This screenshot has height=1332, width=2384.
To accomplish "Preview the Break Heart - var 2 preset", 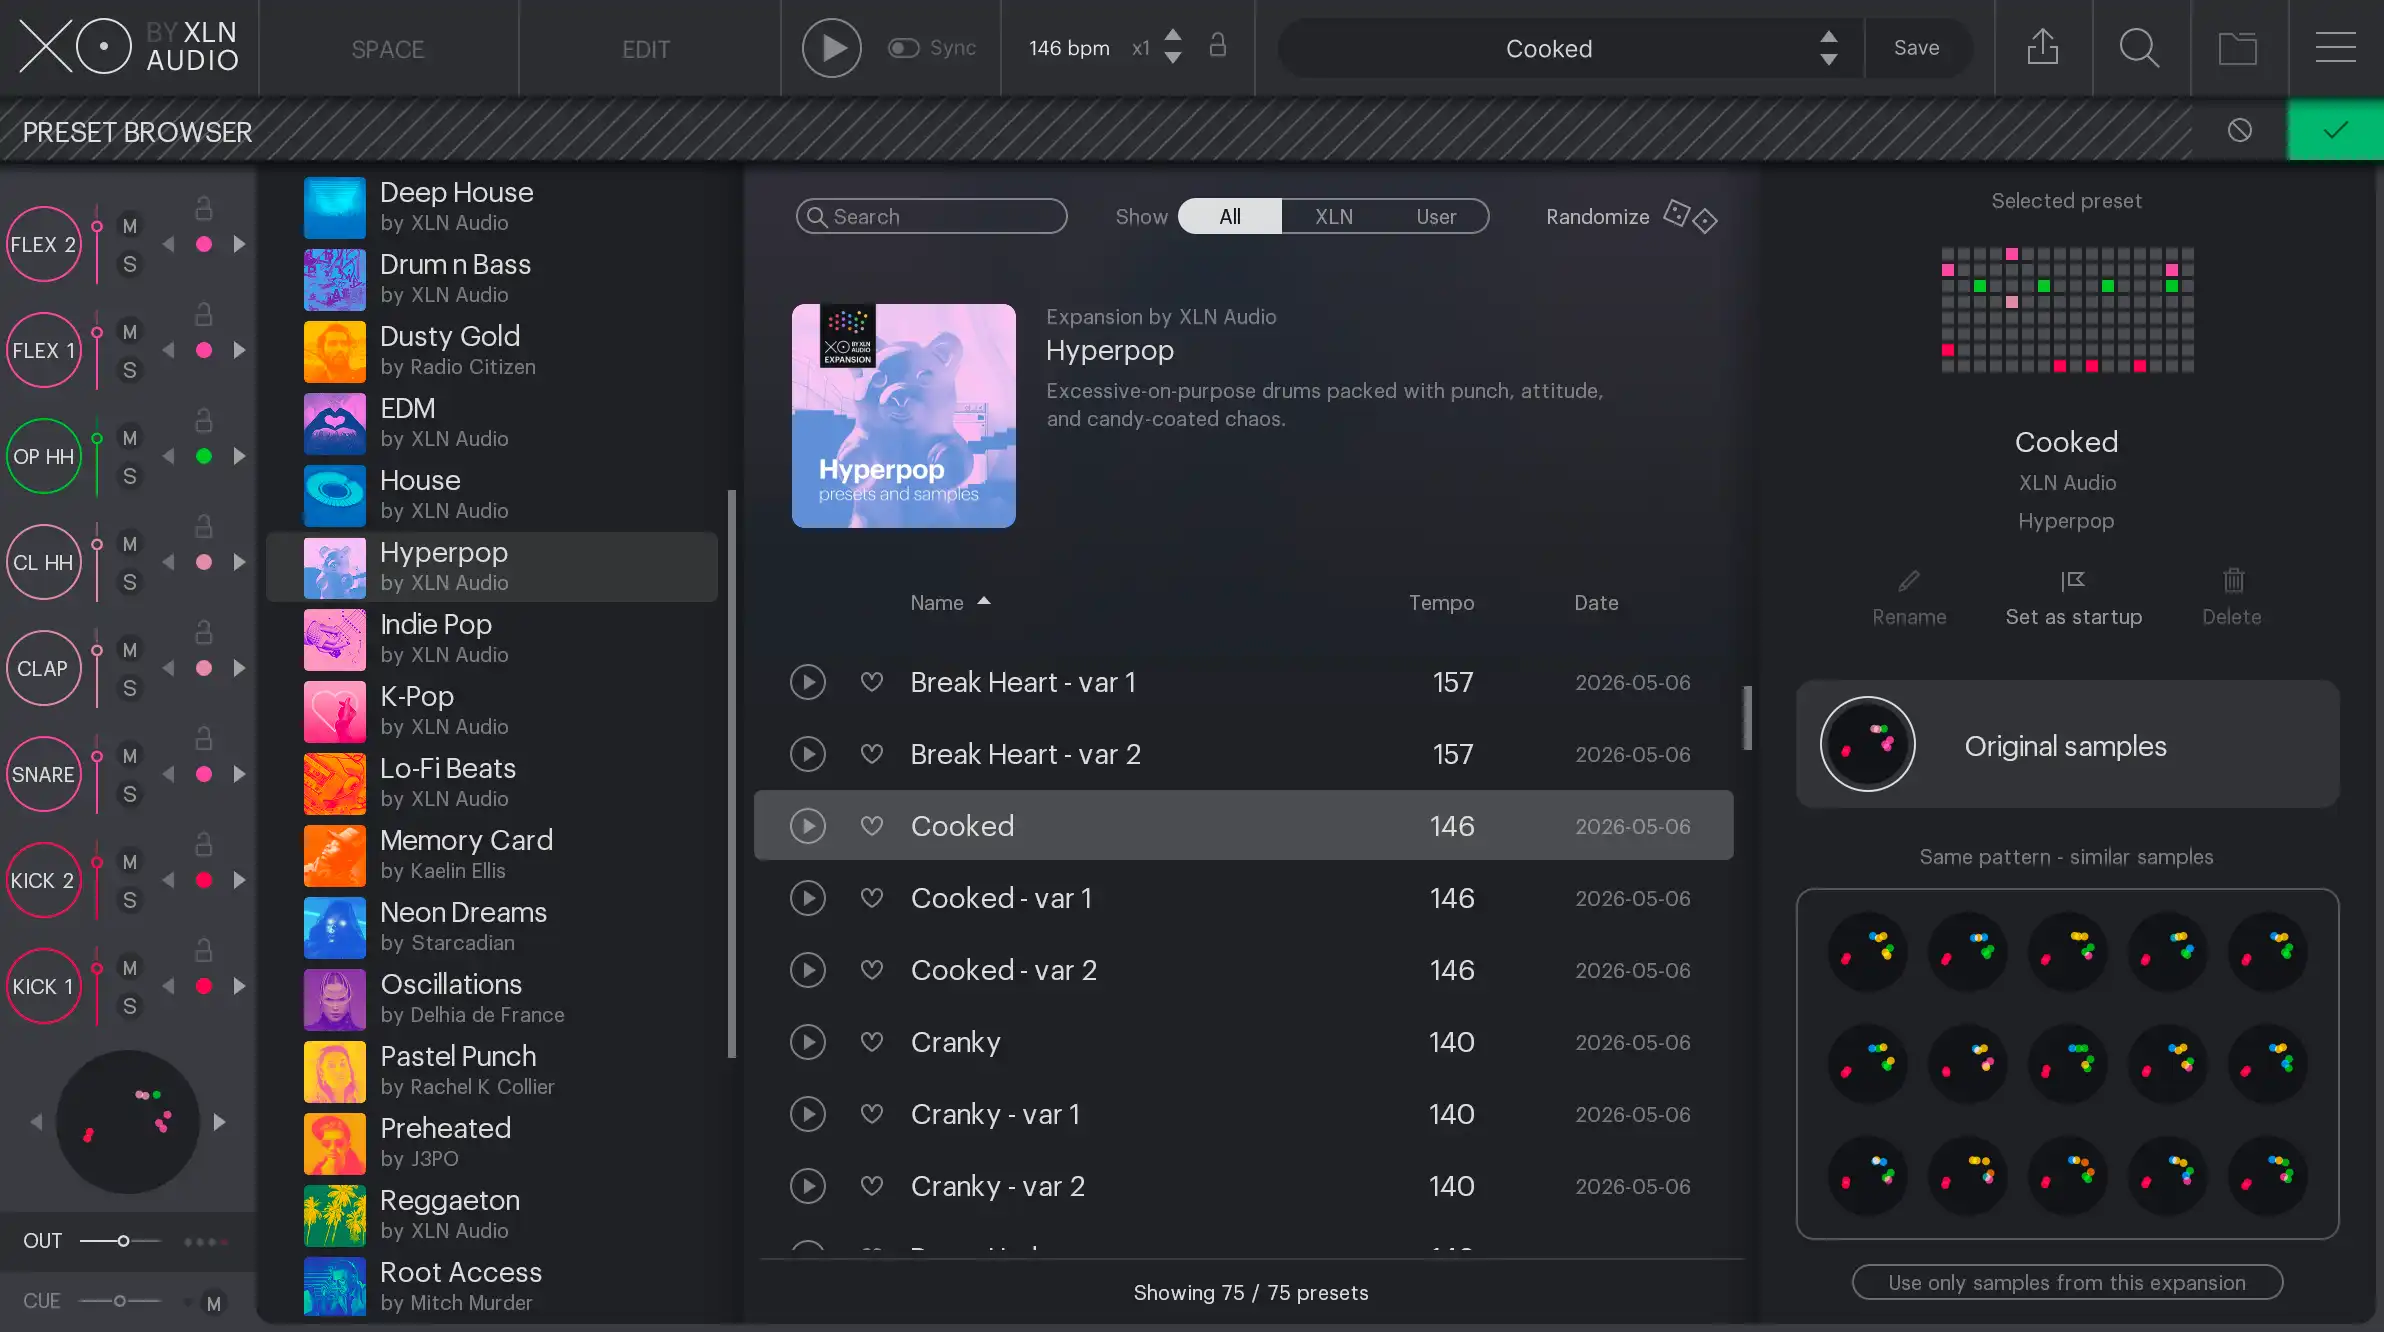I will tap(808, 754).
